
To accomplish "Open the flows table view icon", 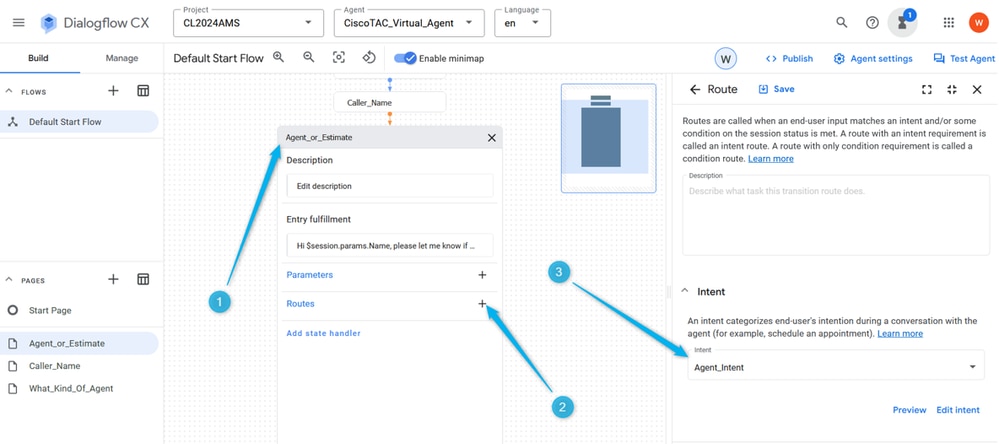I will (143, 91).
